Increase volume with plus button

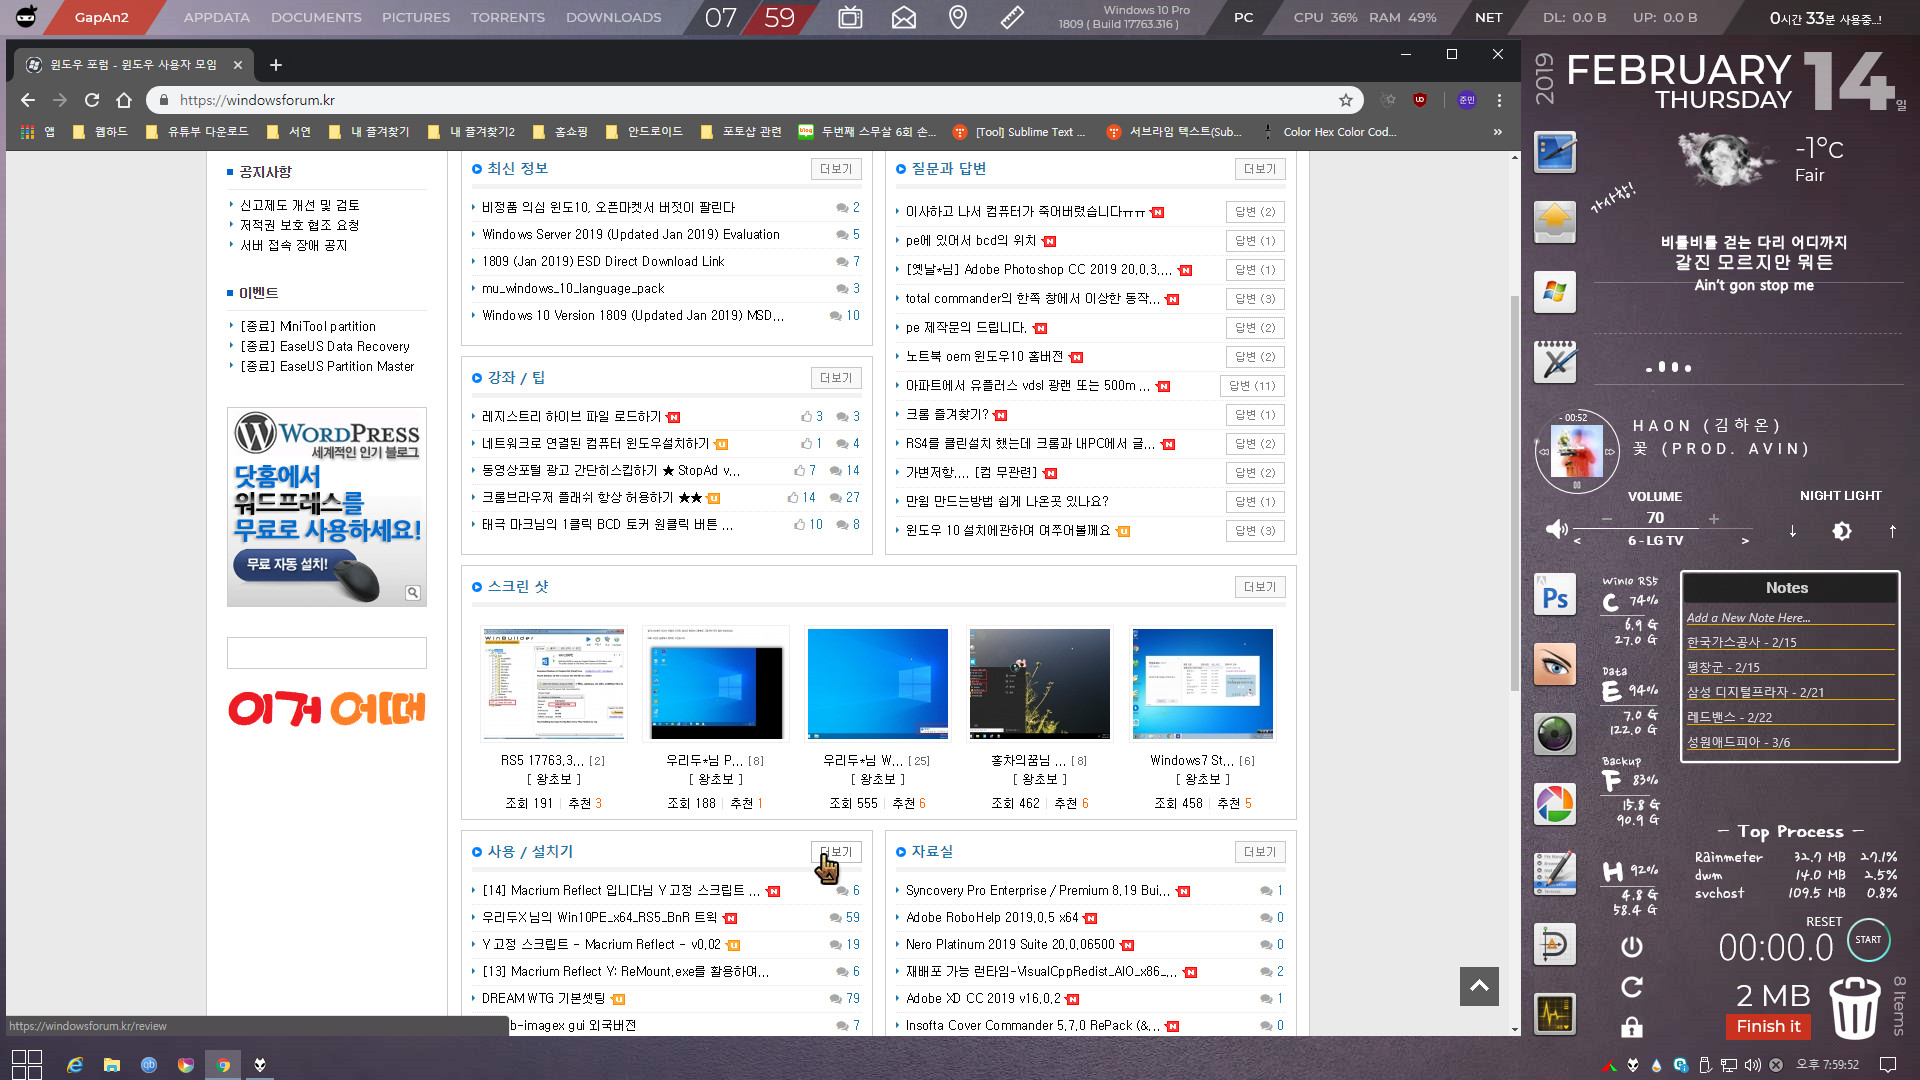(x=1714, y=518)
